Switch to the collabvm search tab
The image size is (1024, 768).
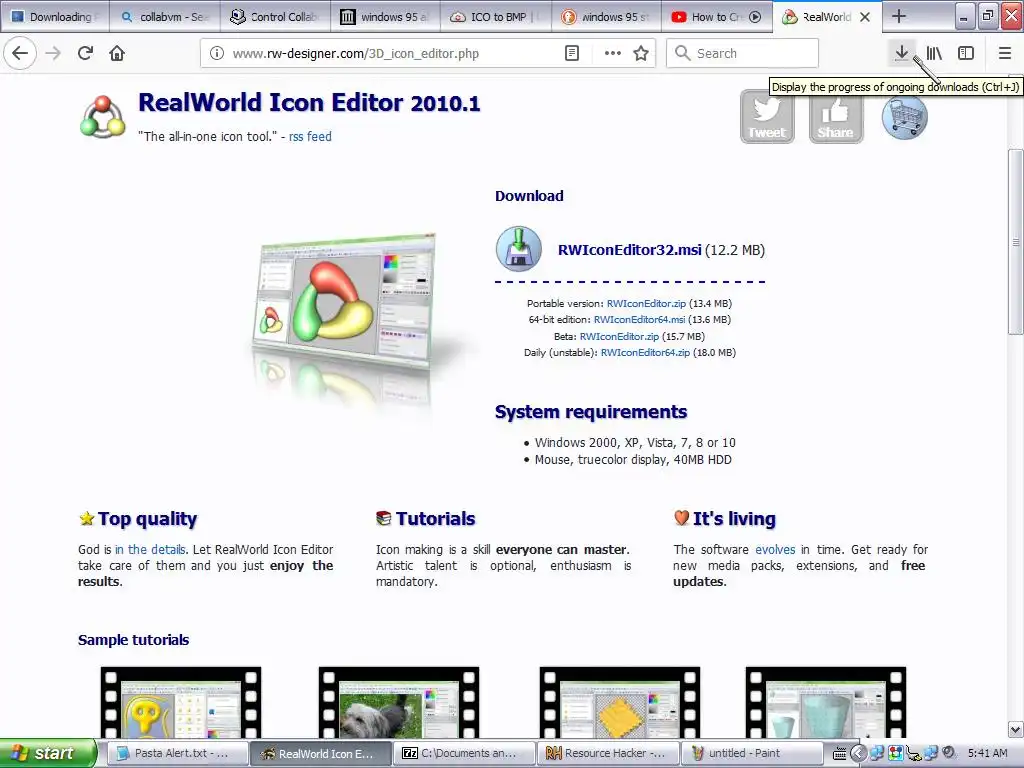(165, 17)
